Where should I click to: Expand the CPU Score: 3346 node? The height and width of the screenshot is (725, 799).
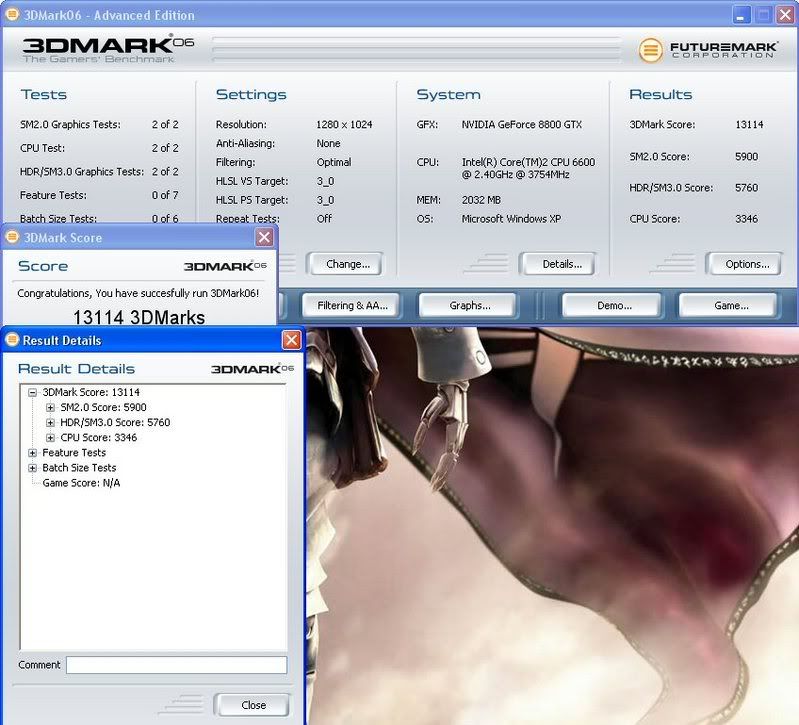pos(50,438)
